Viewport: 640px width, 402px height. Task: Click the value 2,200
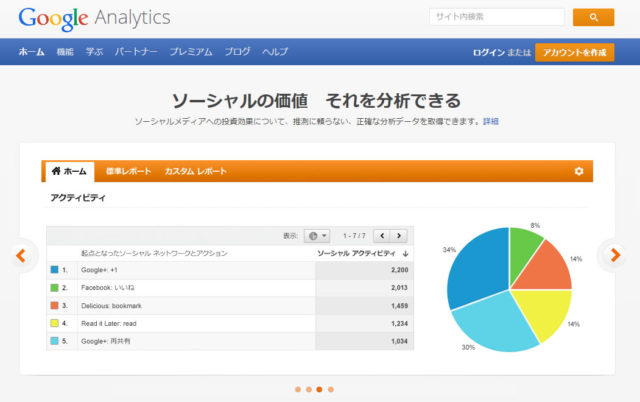point(400,270)
